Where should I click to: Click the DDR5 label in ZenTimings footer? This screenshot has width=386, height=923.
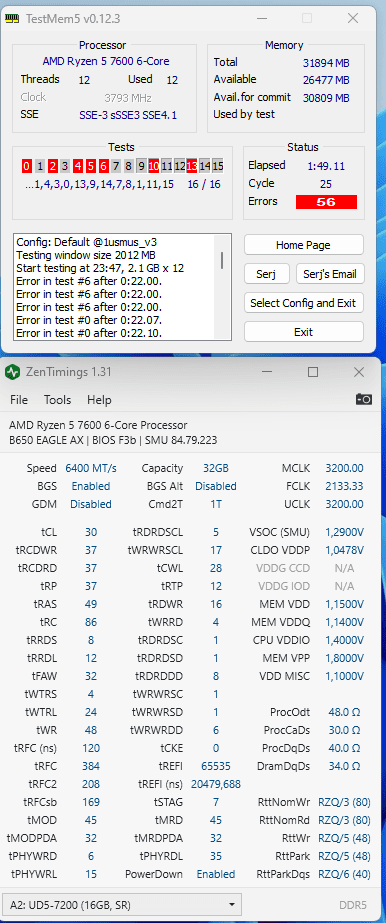(x=353, y=904)
